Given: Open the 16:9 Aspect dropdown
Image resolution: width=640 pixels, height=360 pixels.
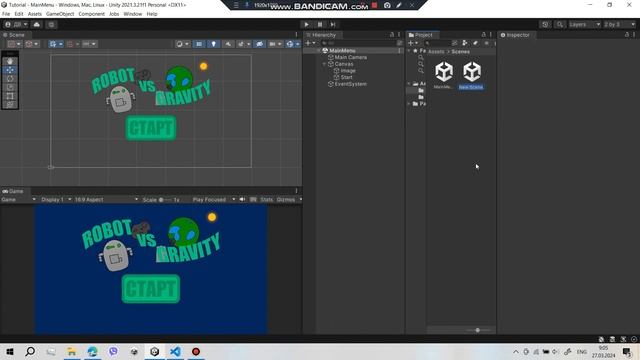Looking at the screenshot, I should pos(106,200).
